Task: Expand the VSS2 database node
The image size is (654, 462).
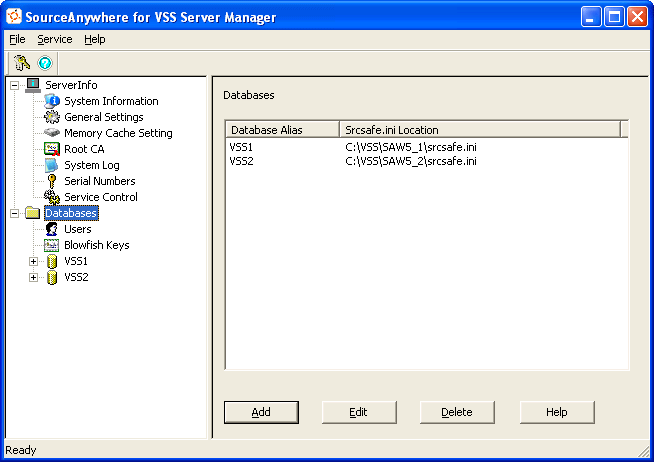Action: (33, 277)
